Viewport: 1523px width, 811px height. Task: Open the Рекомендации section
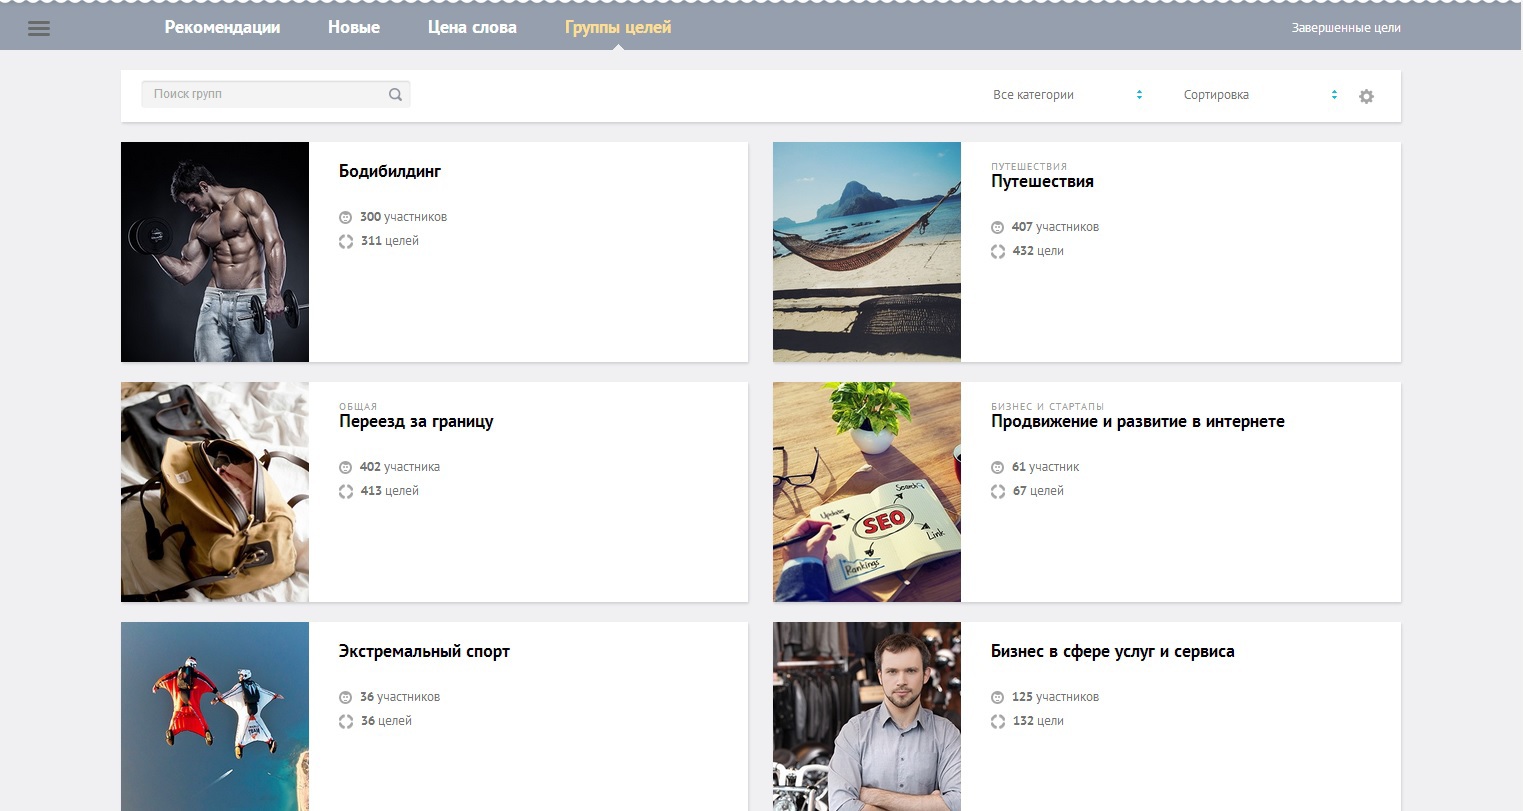tap(222, 27)
